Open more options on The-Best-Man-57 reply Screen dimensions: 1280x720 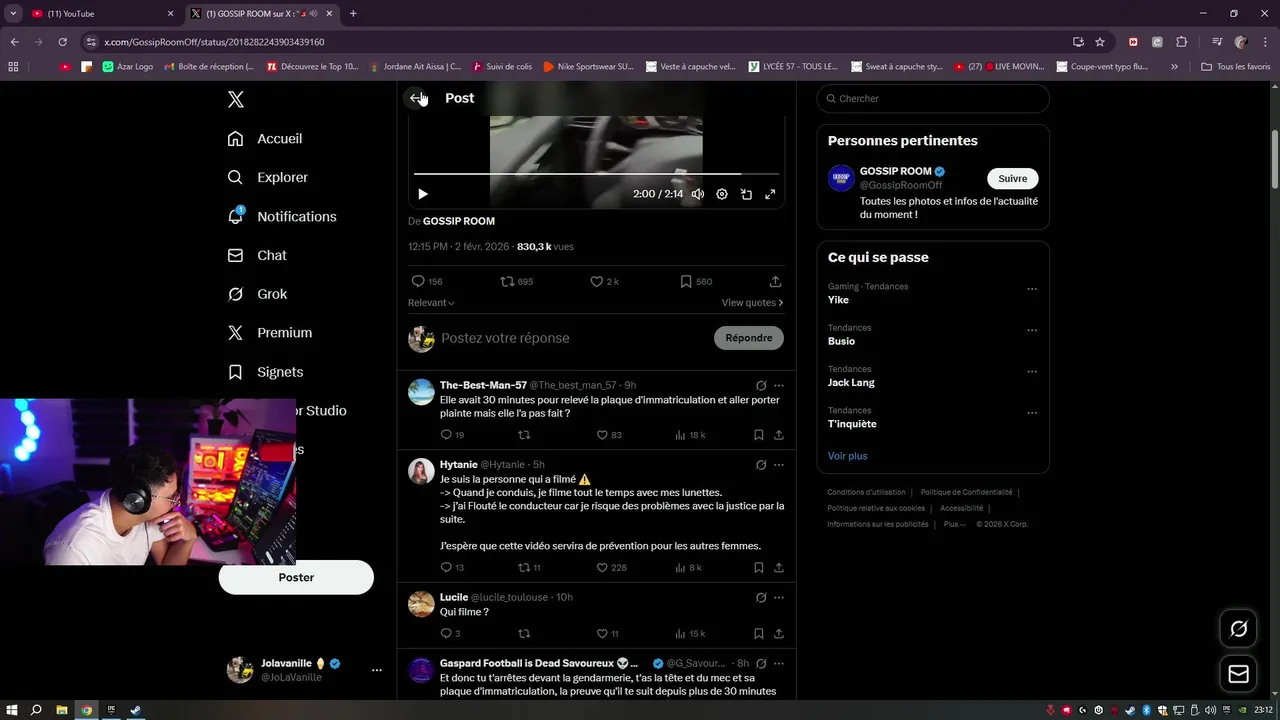click(779, 386)
